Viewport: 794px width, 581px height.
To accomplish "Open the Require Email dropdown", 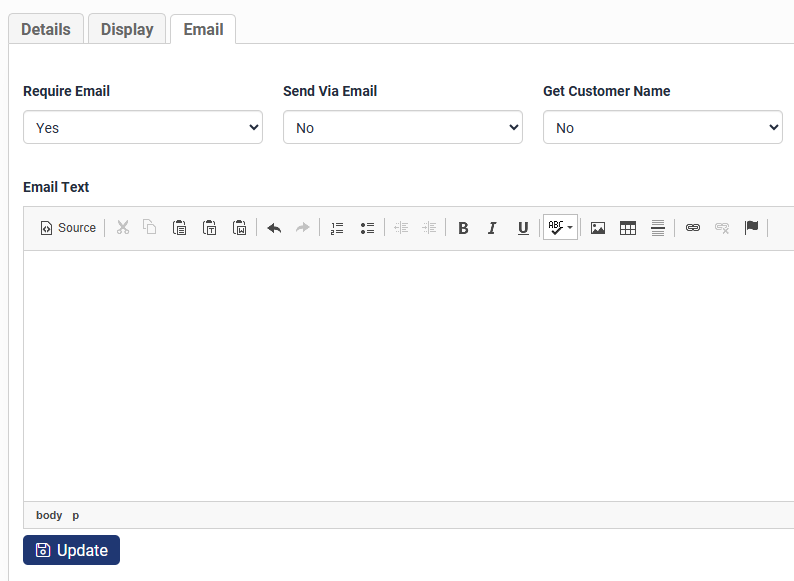I will pos(143,128).
